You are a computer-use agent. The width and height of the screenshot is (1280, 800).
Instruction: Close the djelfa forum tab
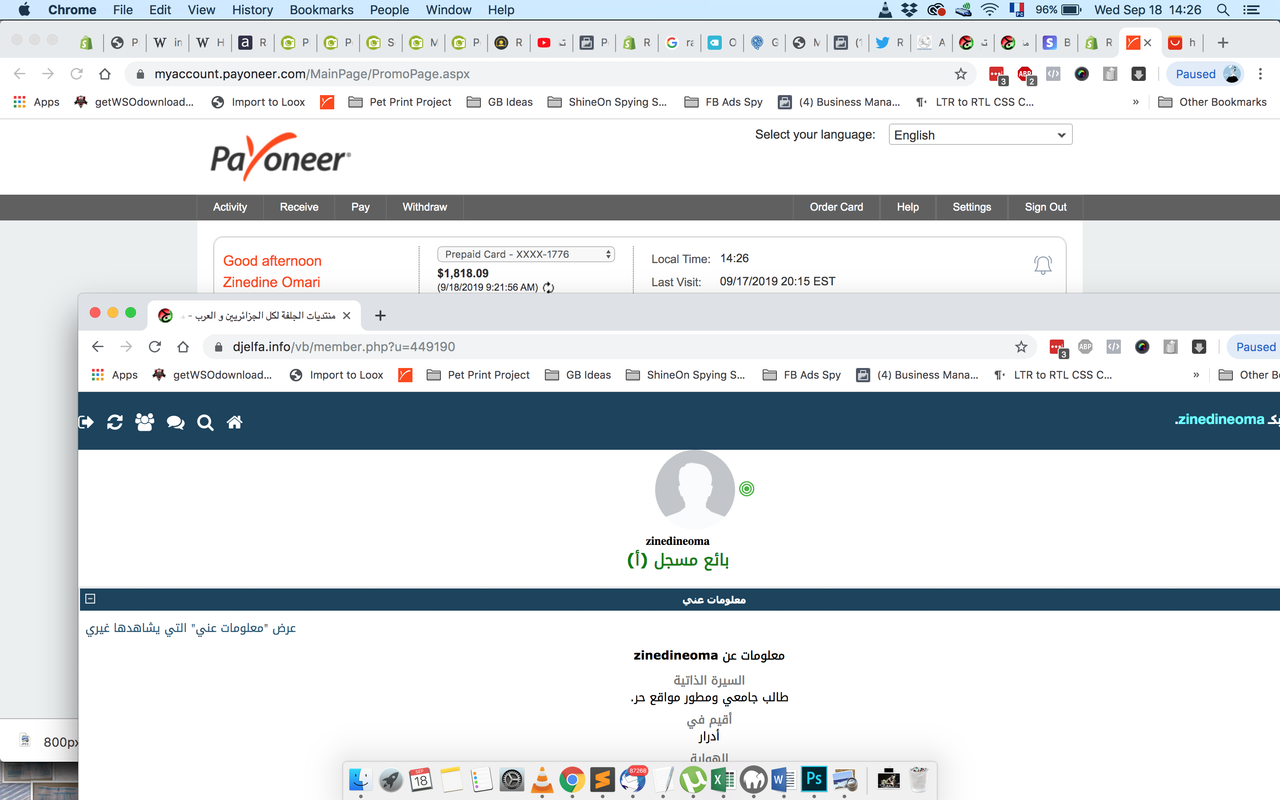point(347,315)
